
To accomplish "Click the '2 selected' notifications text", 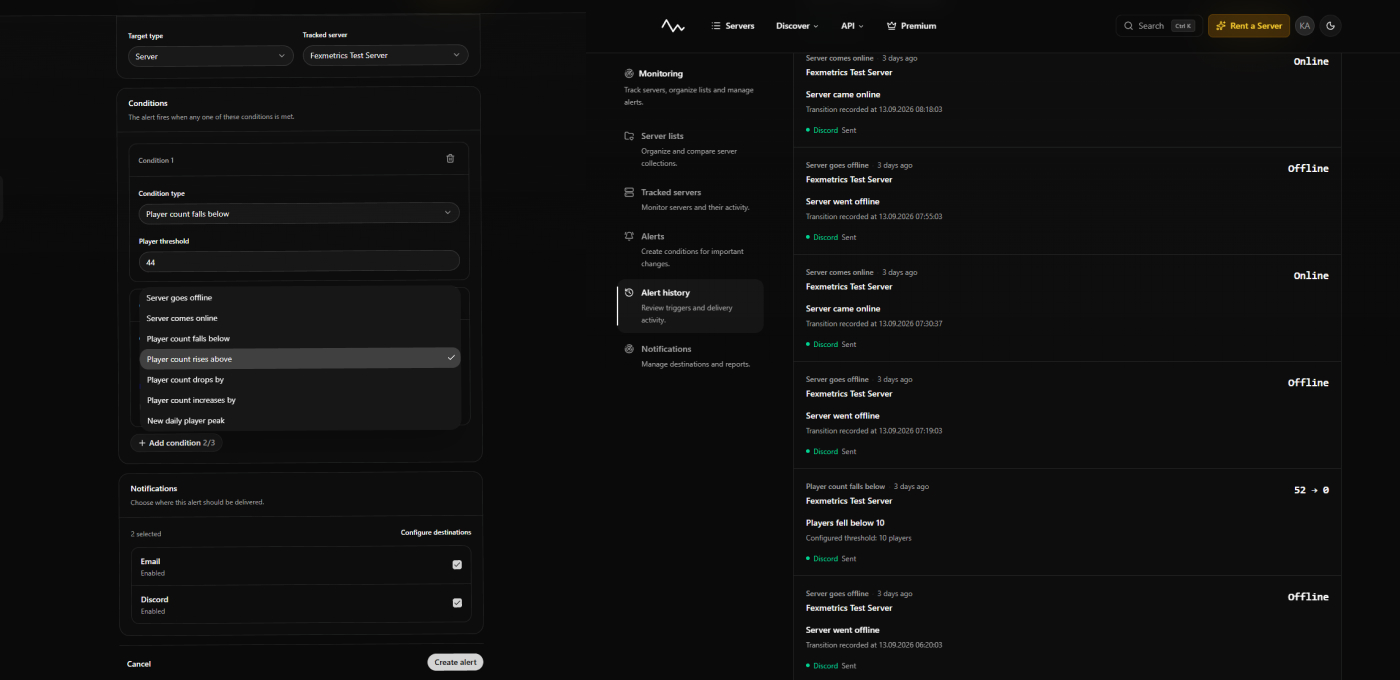I will coord(146,534).
